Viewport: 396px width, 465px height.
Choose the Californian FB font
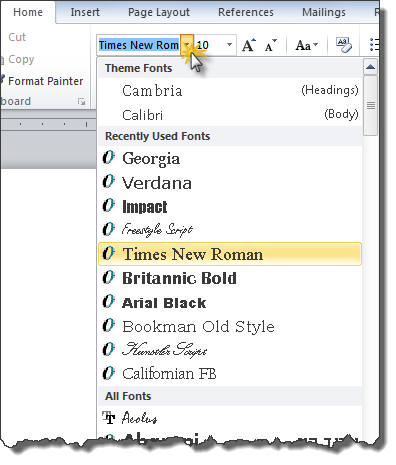point(230,374)
